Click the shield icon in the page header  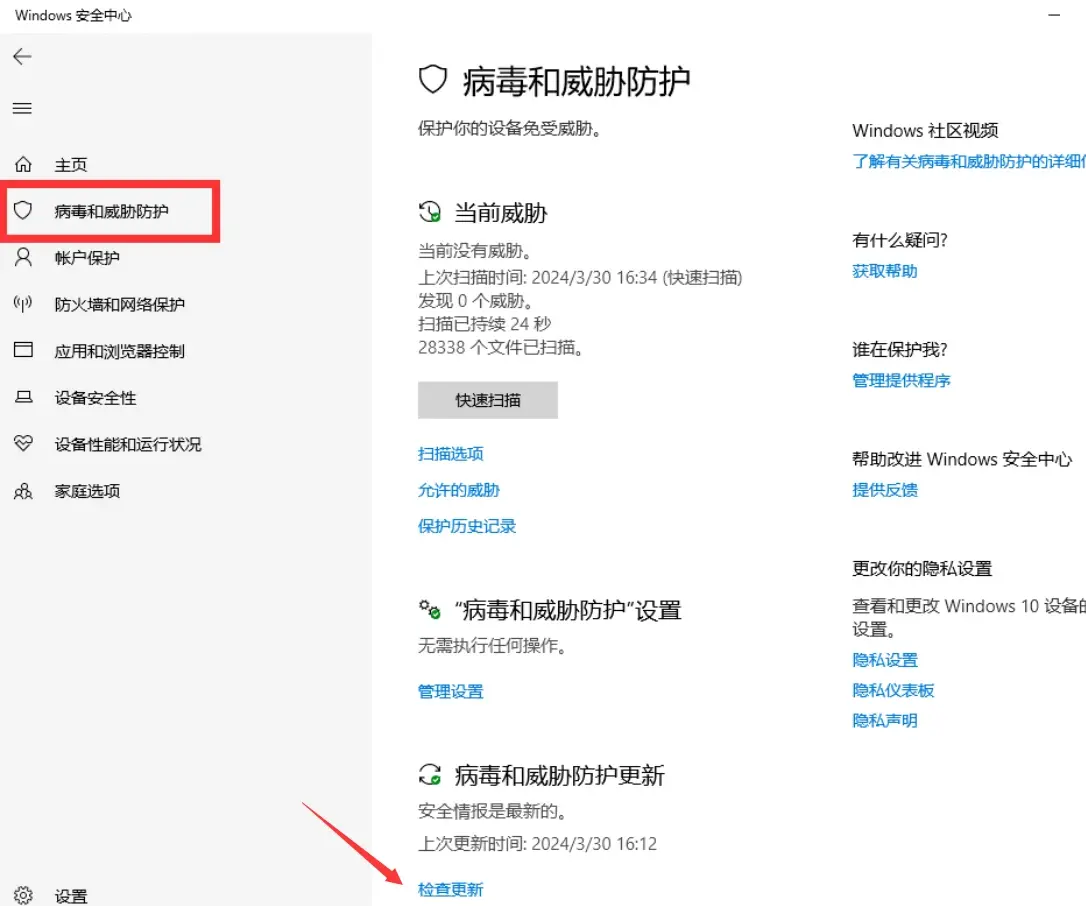click(x=433, y=80)
